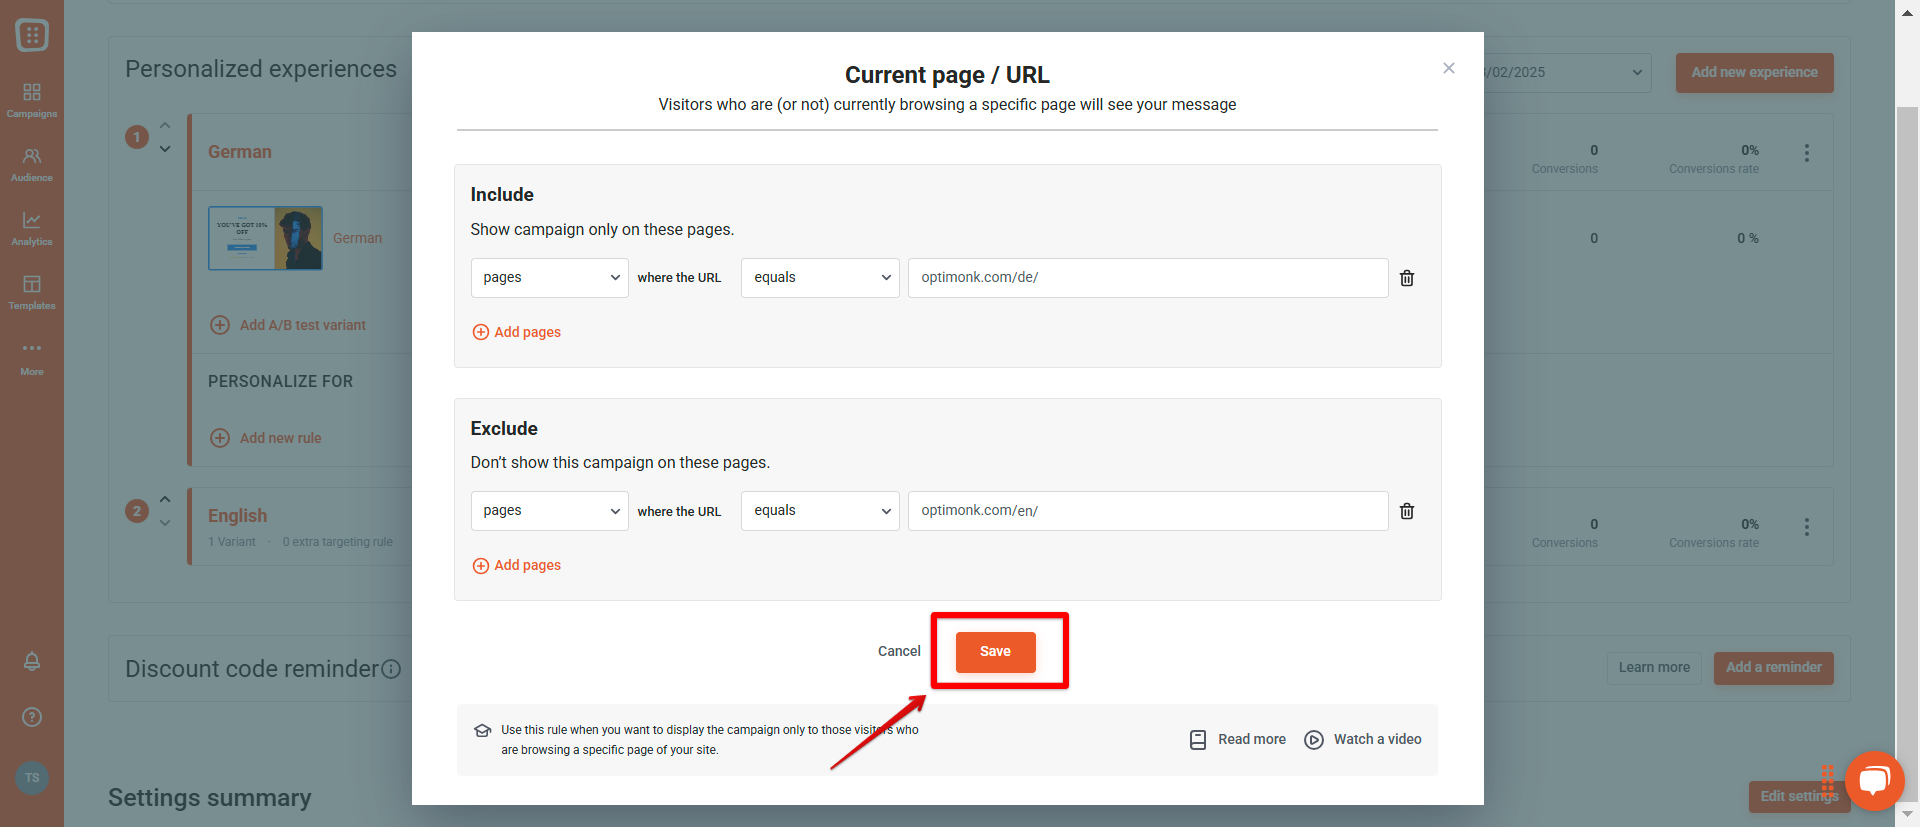The height and width of the screenshot is (827, 1920).
Task: Delete the Include rule optimonk.com/de/
Action: pyautogui.click(x=1407, y=278)
